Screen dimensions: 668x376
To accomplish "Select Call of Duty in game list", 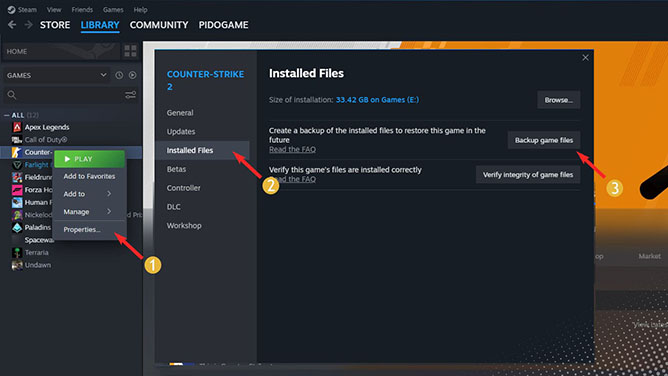I will pyautogui.click(x=46, y=140).
